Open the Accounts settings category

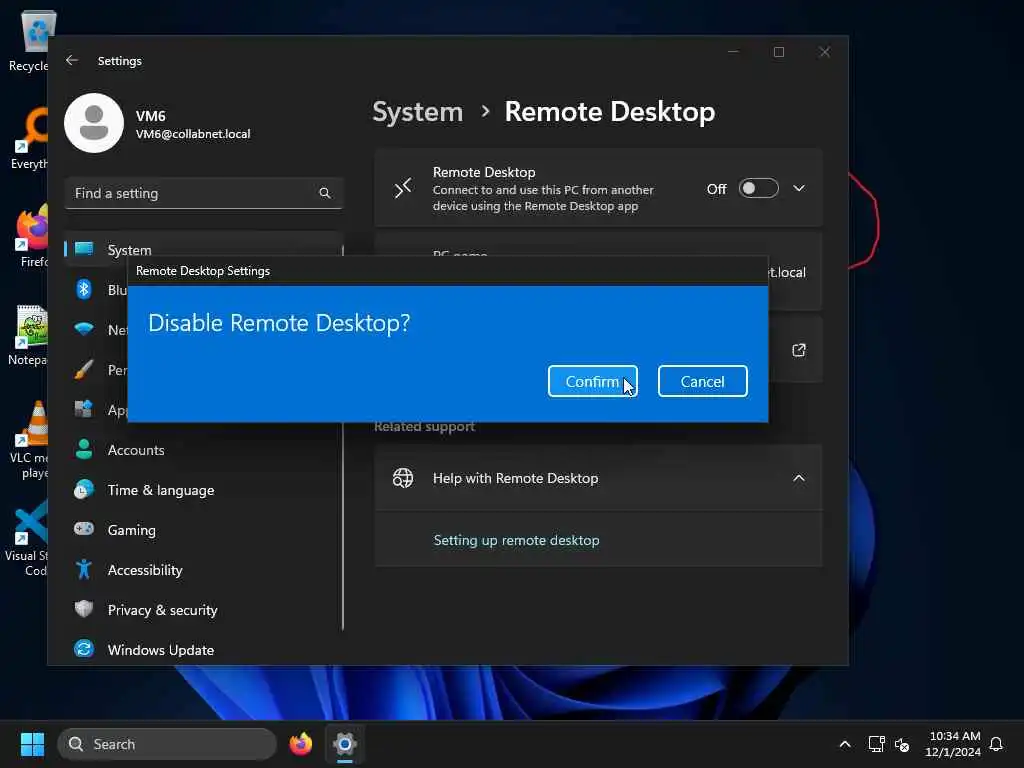[203, 450]
